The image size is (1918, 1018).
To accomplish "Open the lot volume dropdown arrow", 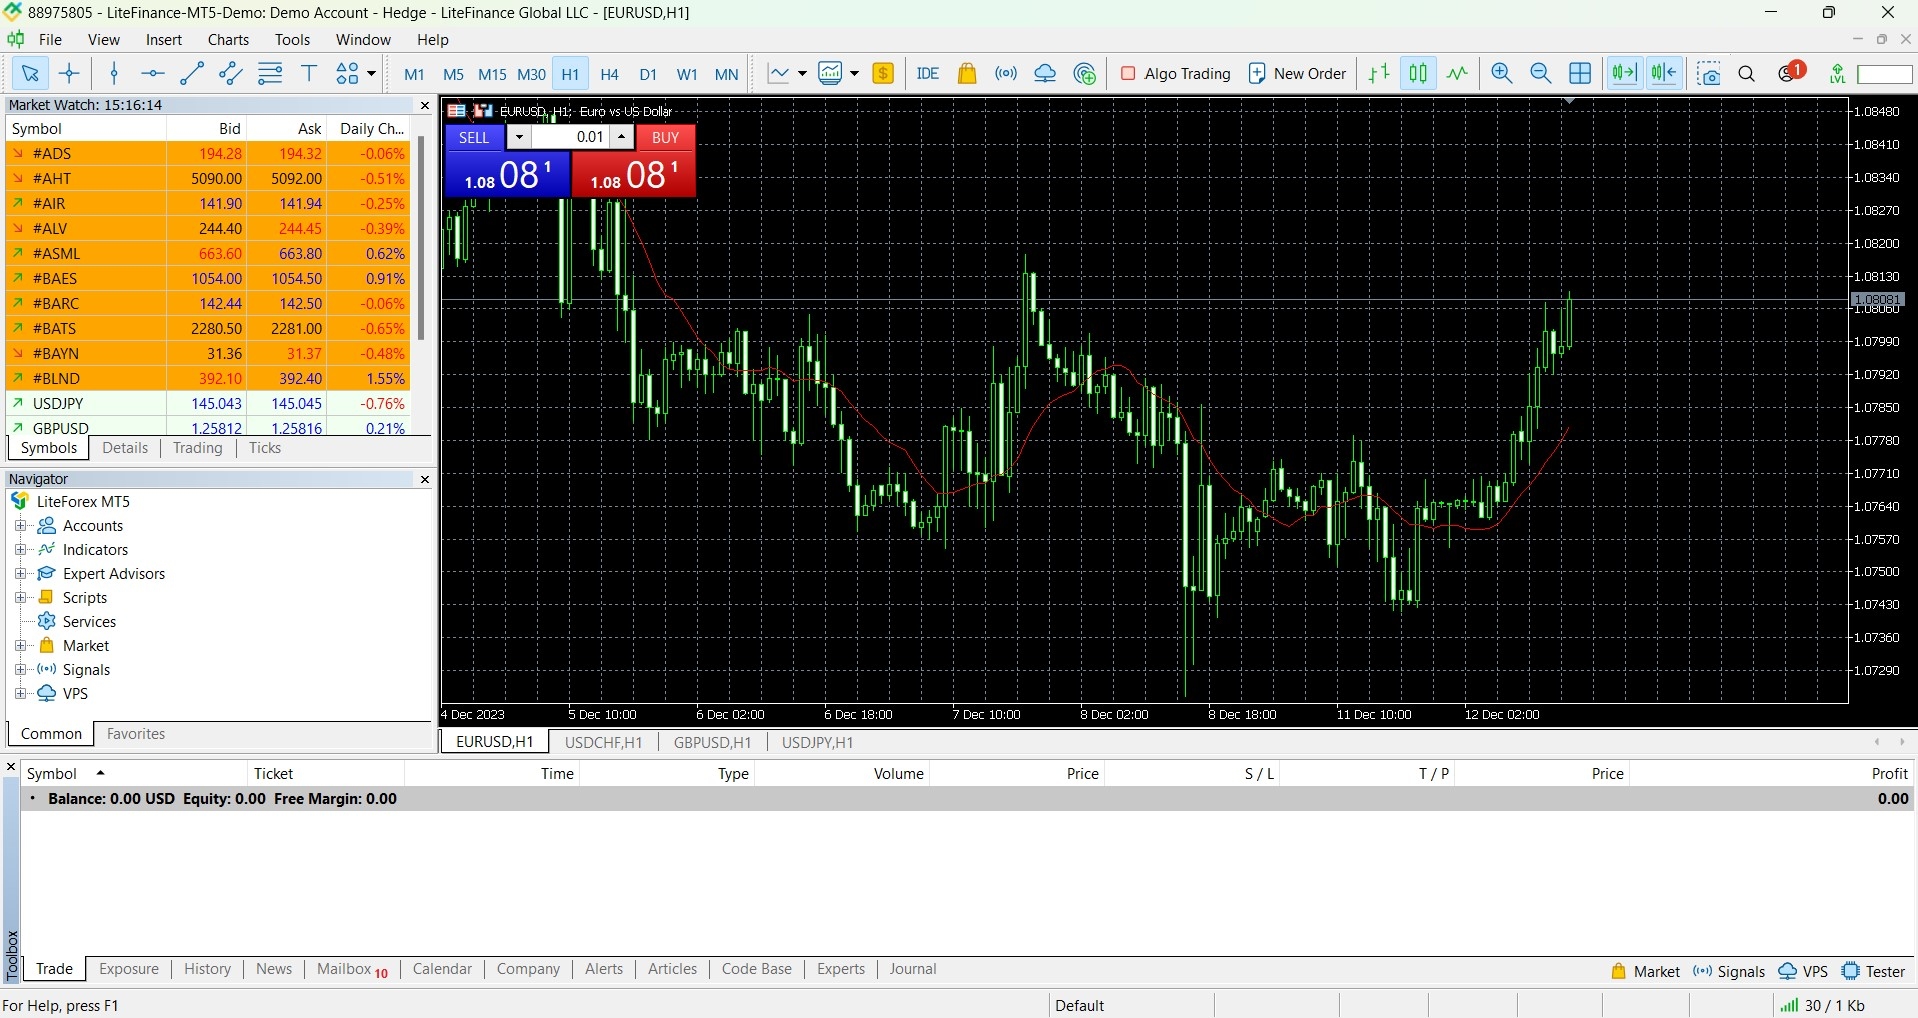I will point(519,137).
